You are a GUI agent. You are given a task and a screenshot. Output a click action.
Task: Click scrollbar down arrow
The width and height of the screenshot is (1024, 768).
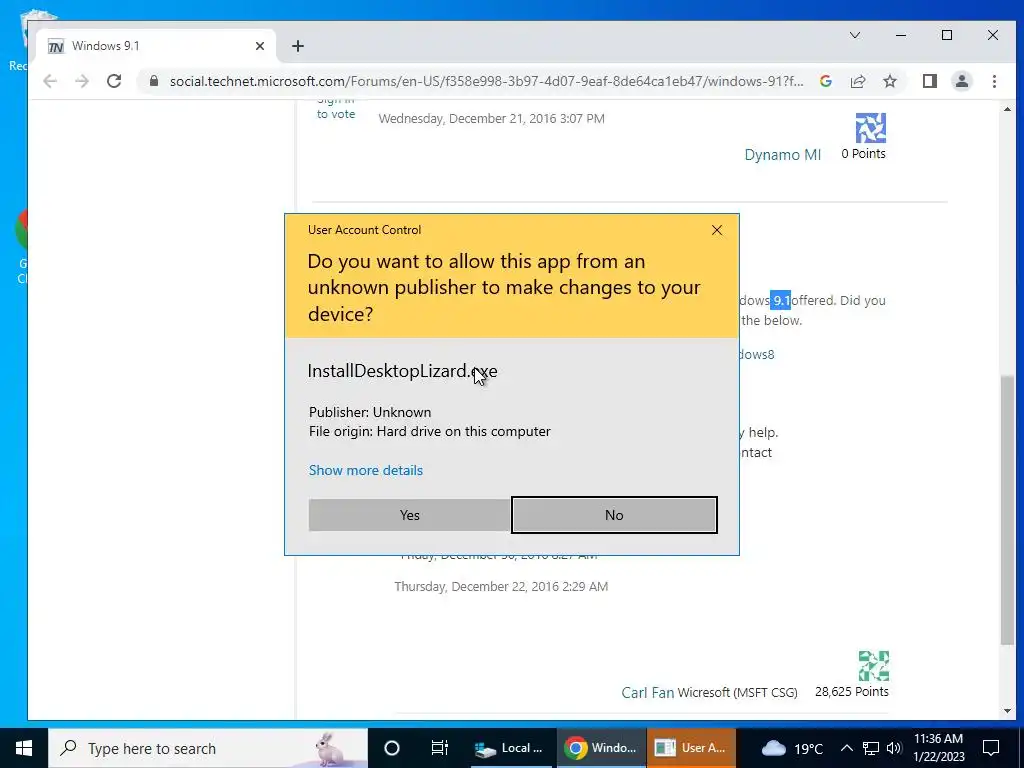click(x=1007, y=711)
